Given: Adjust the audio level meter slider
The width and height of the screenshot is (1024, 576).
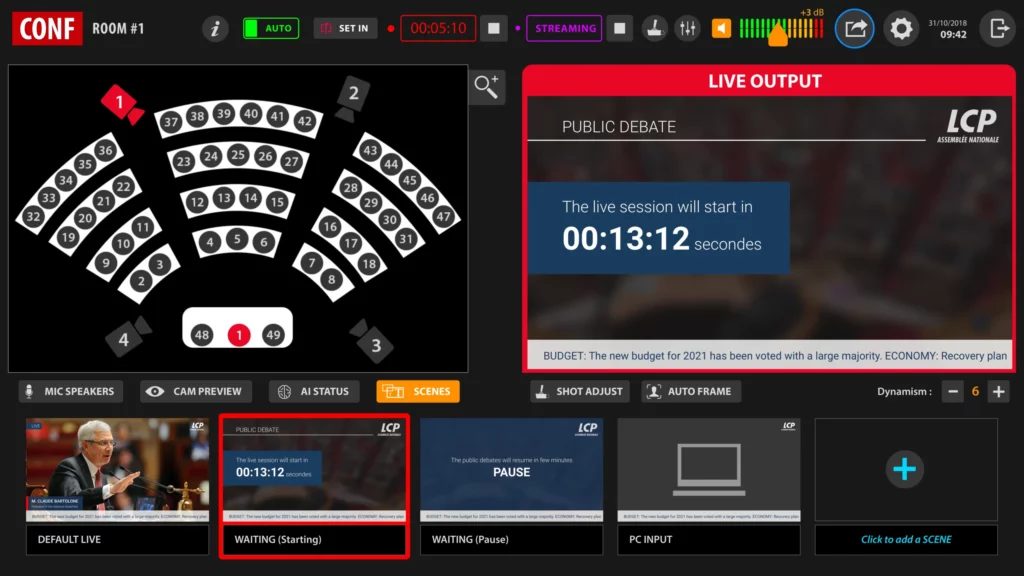Looking at the screenshot, I should (777, 32).
